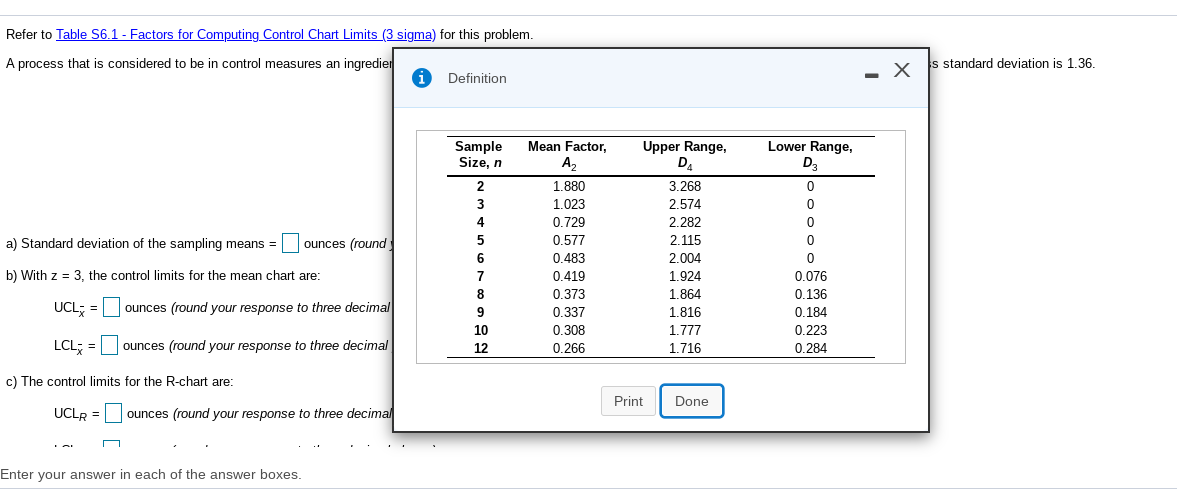Screen dimensions: 1177x502
Task: Select the Sample Size, n column header
Action: click(x=479, y=155)
